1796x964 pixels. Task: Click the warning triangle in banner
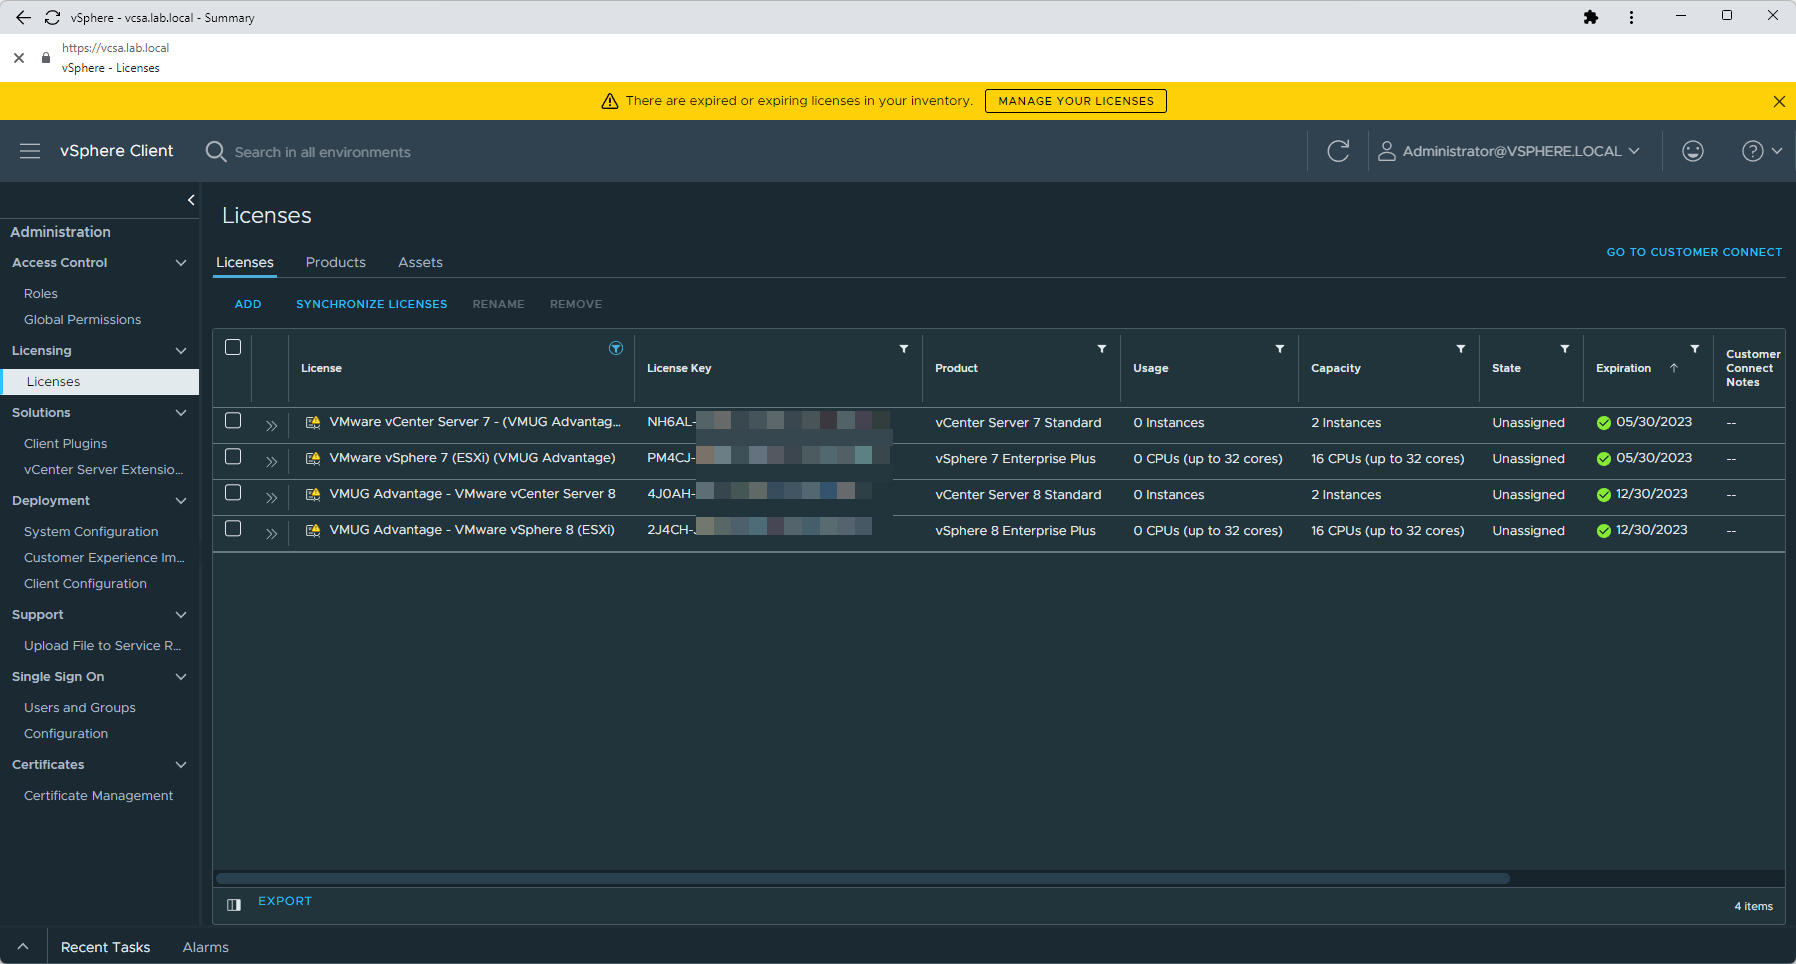(609, 101)
